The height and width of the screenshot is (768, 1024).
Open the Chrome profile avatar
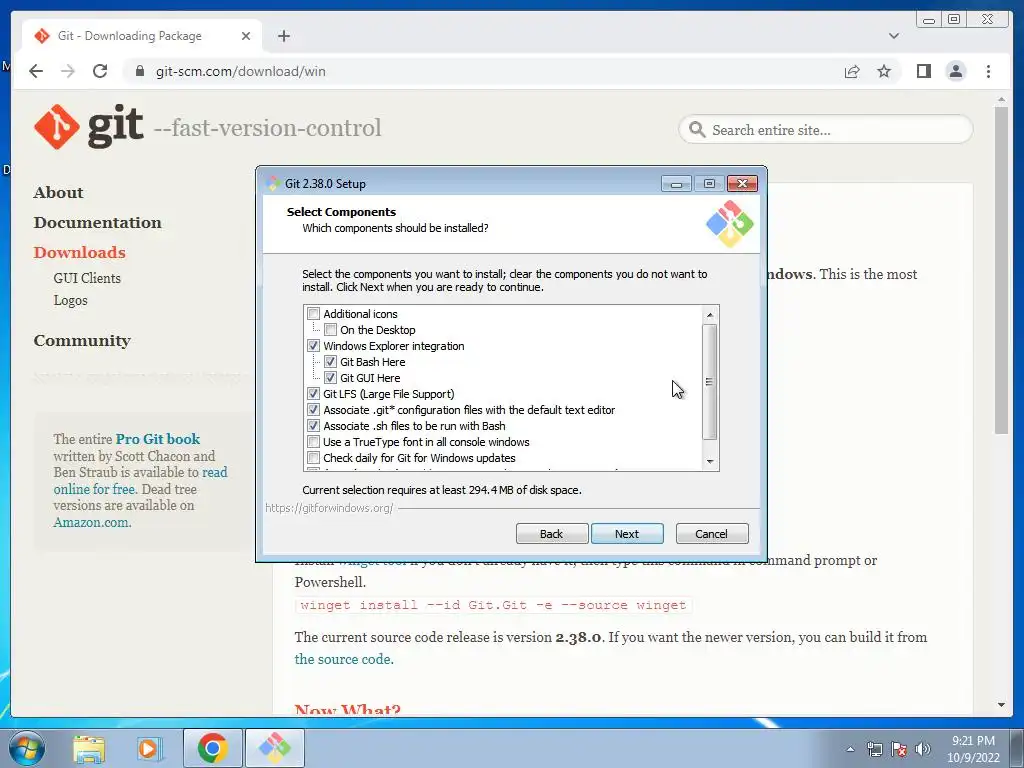[x=955, y=71]
